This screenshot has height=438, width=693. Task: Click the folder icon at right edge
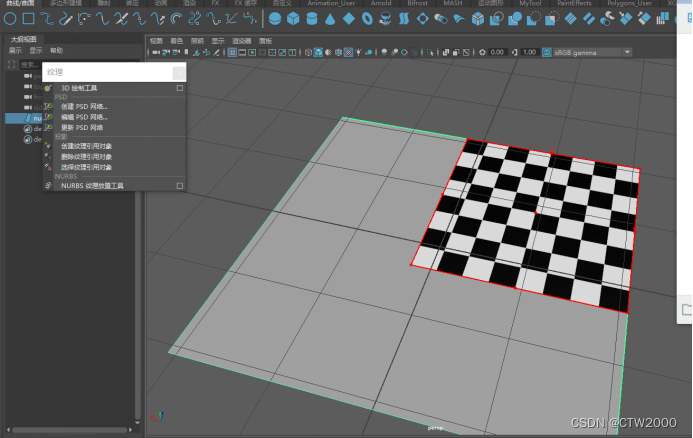tap(686, 309)
